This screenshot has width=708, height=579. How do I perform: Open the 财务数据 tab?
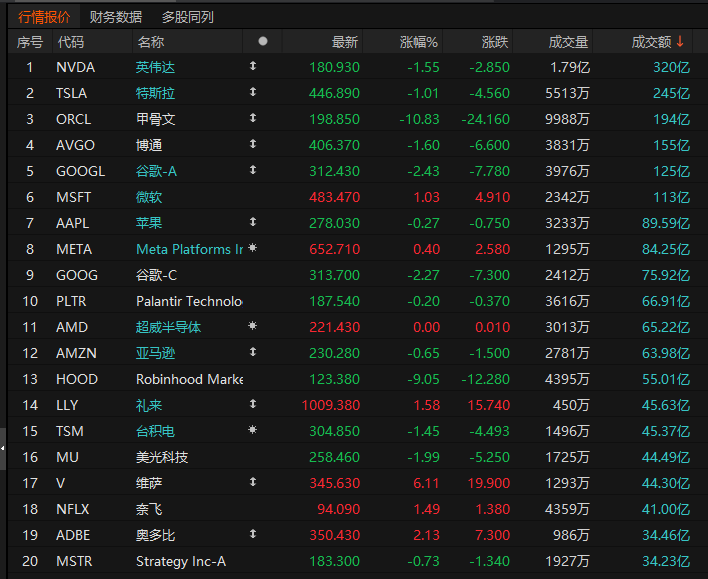[x=116, y=17]
